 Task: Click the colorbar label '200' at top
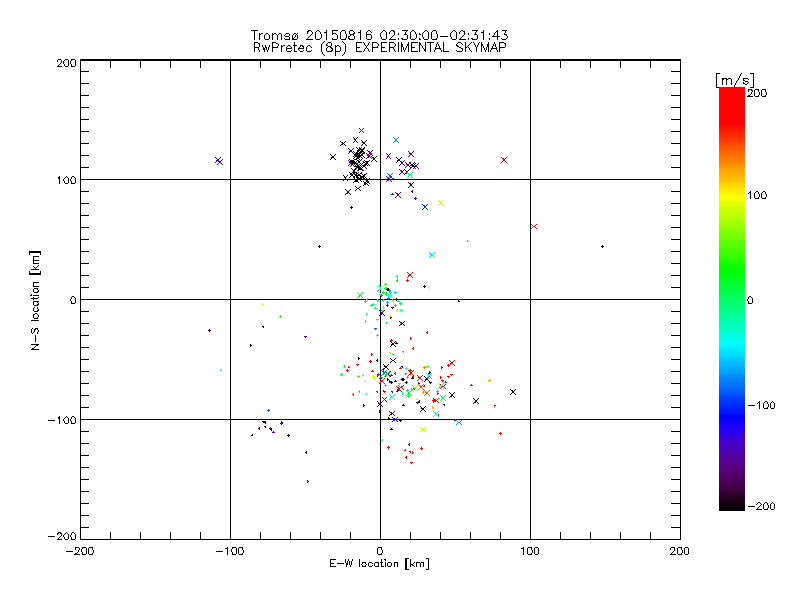(757, 93)
